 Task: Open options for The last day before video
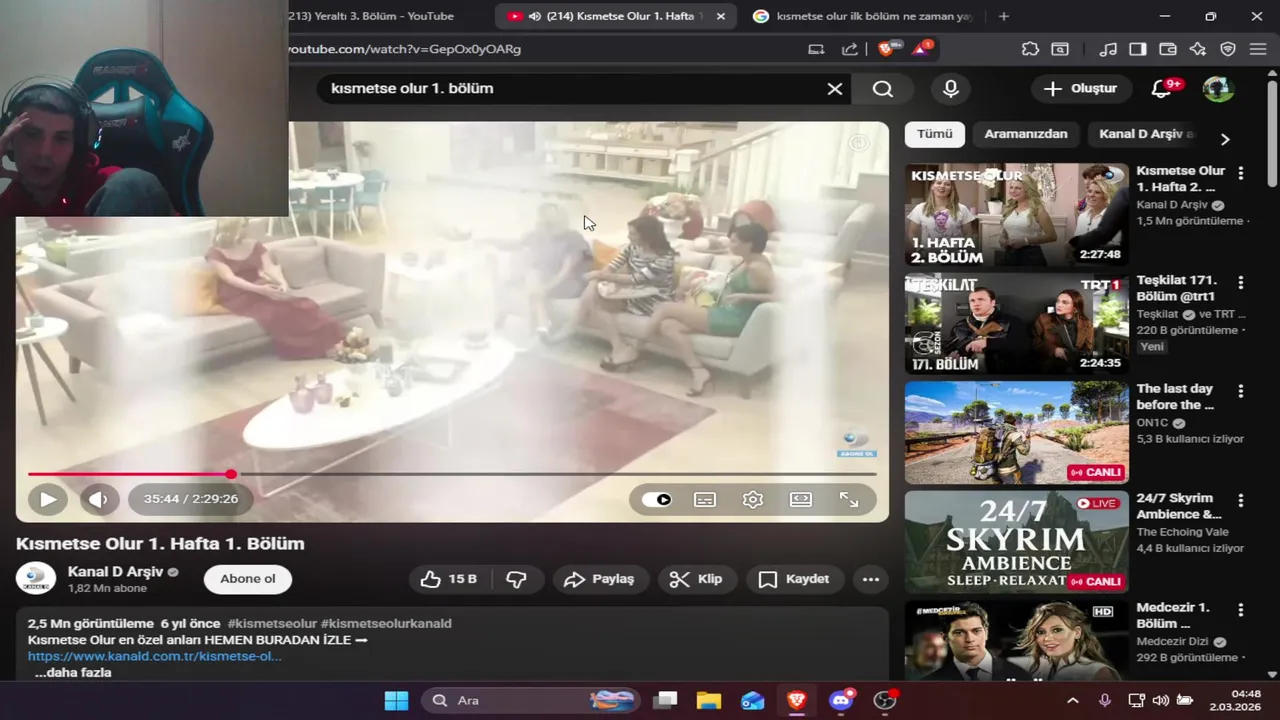point(1241,391)
